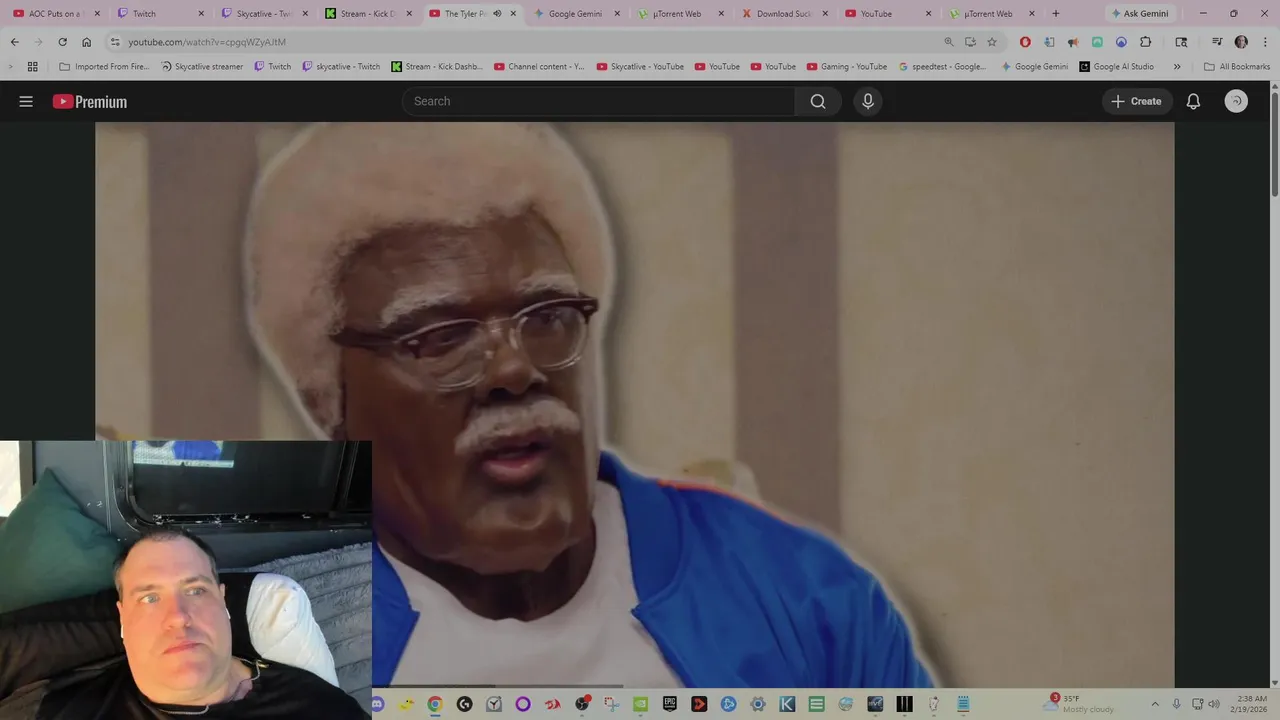The height and width of the screenshot is (720, 1280).
Task: Expand the hidden bookmarks chevron
Action: 1177,67
